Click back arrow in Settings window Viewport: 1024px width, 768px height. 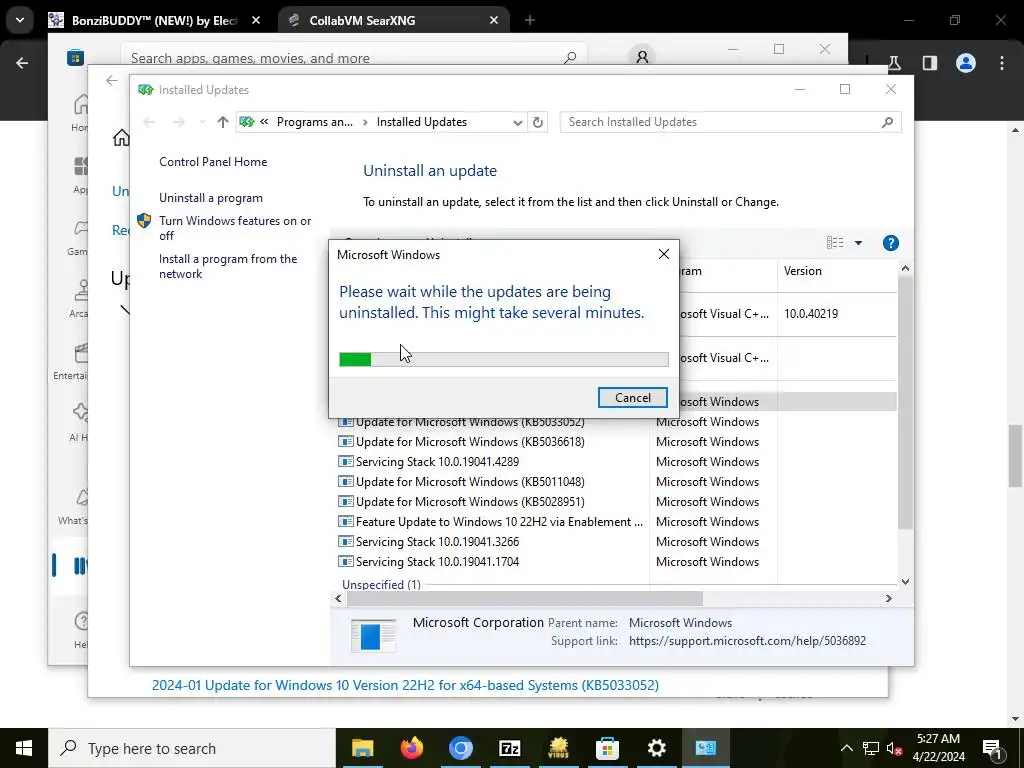[x=112, y=80]
